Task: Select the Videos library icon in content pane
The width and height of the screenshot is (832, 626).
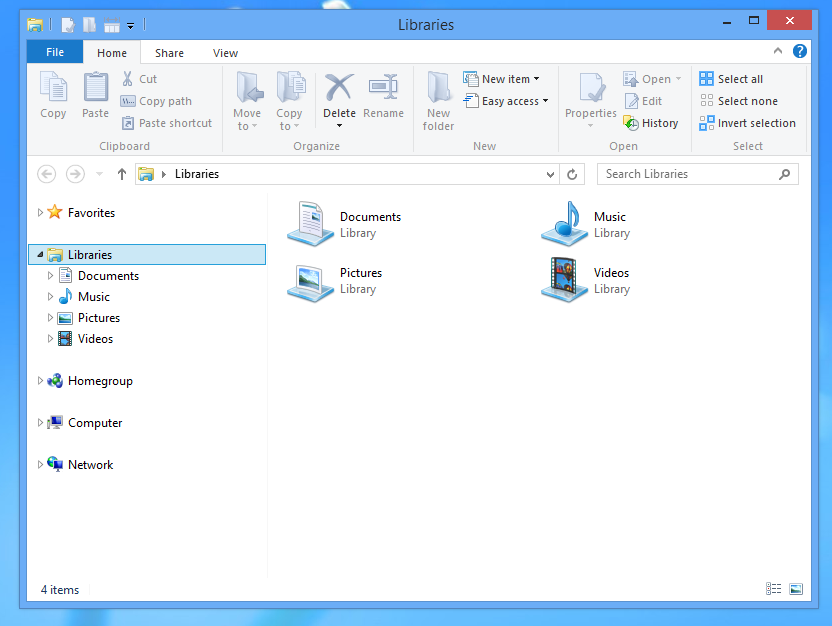Action: [x=564, y=280]
